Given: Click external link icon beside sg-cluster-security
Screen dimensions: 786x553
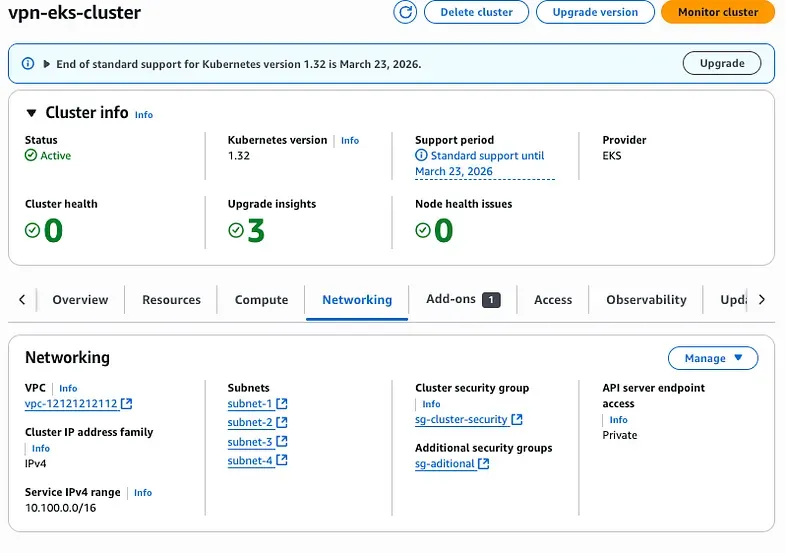Looking at the screenshot, I should tap(517, 420).
